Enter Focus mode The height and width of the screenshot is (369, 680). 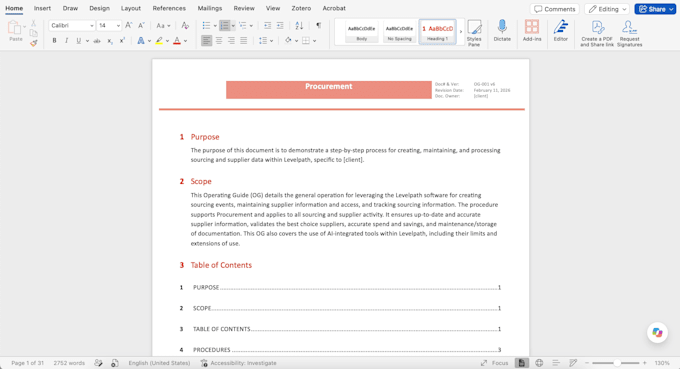494,363
